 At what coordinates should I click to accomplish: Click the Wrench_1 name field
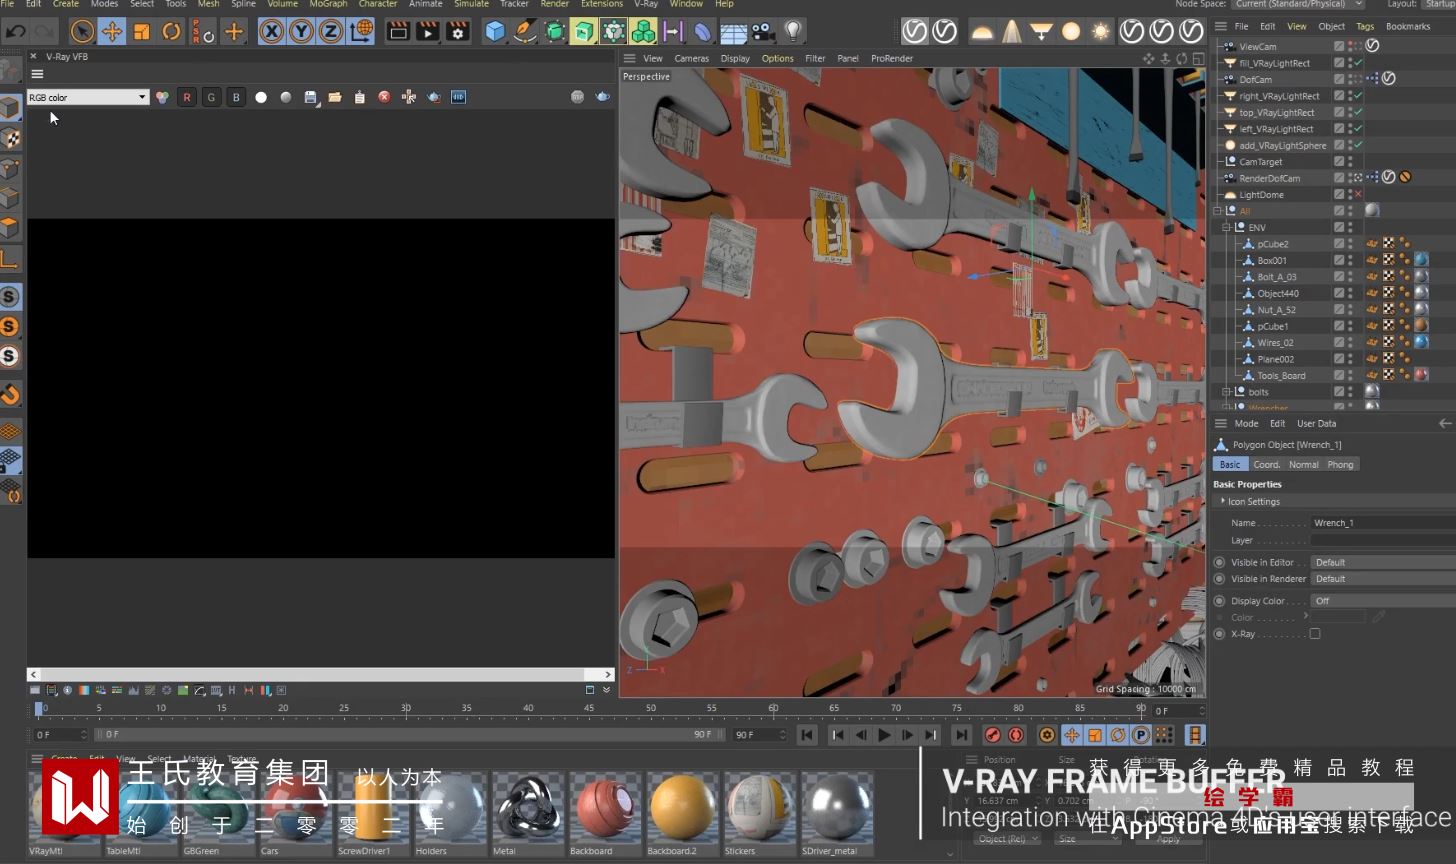coord(1383,523)
